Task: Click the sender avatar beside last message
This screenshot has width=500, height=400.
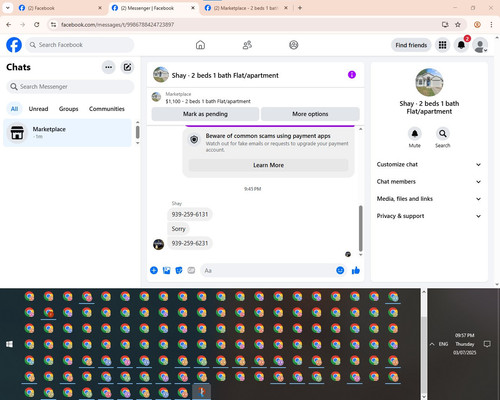Action: [158, 244]
